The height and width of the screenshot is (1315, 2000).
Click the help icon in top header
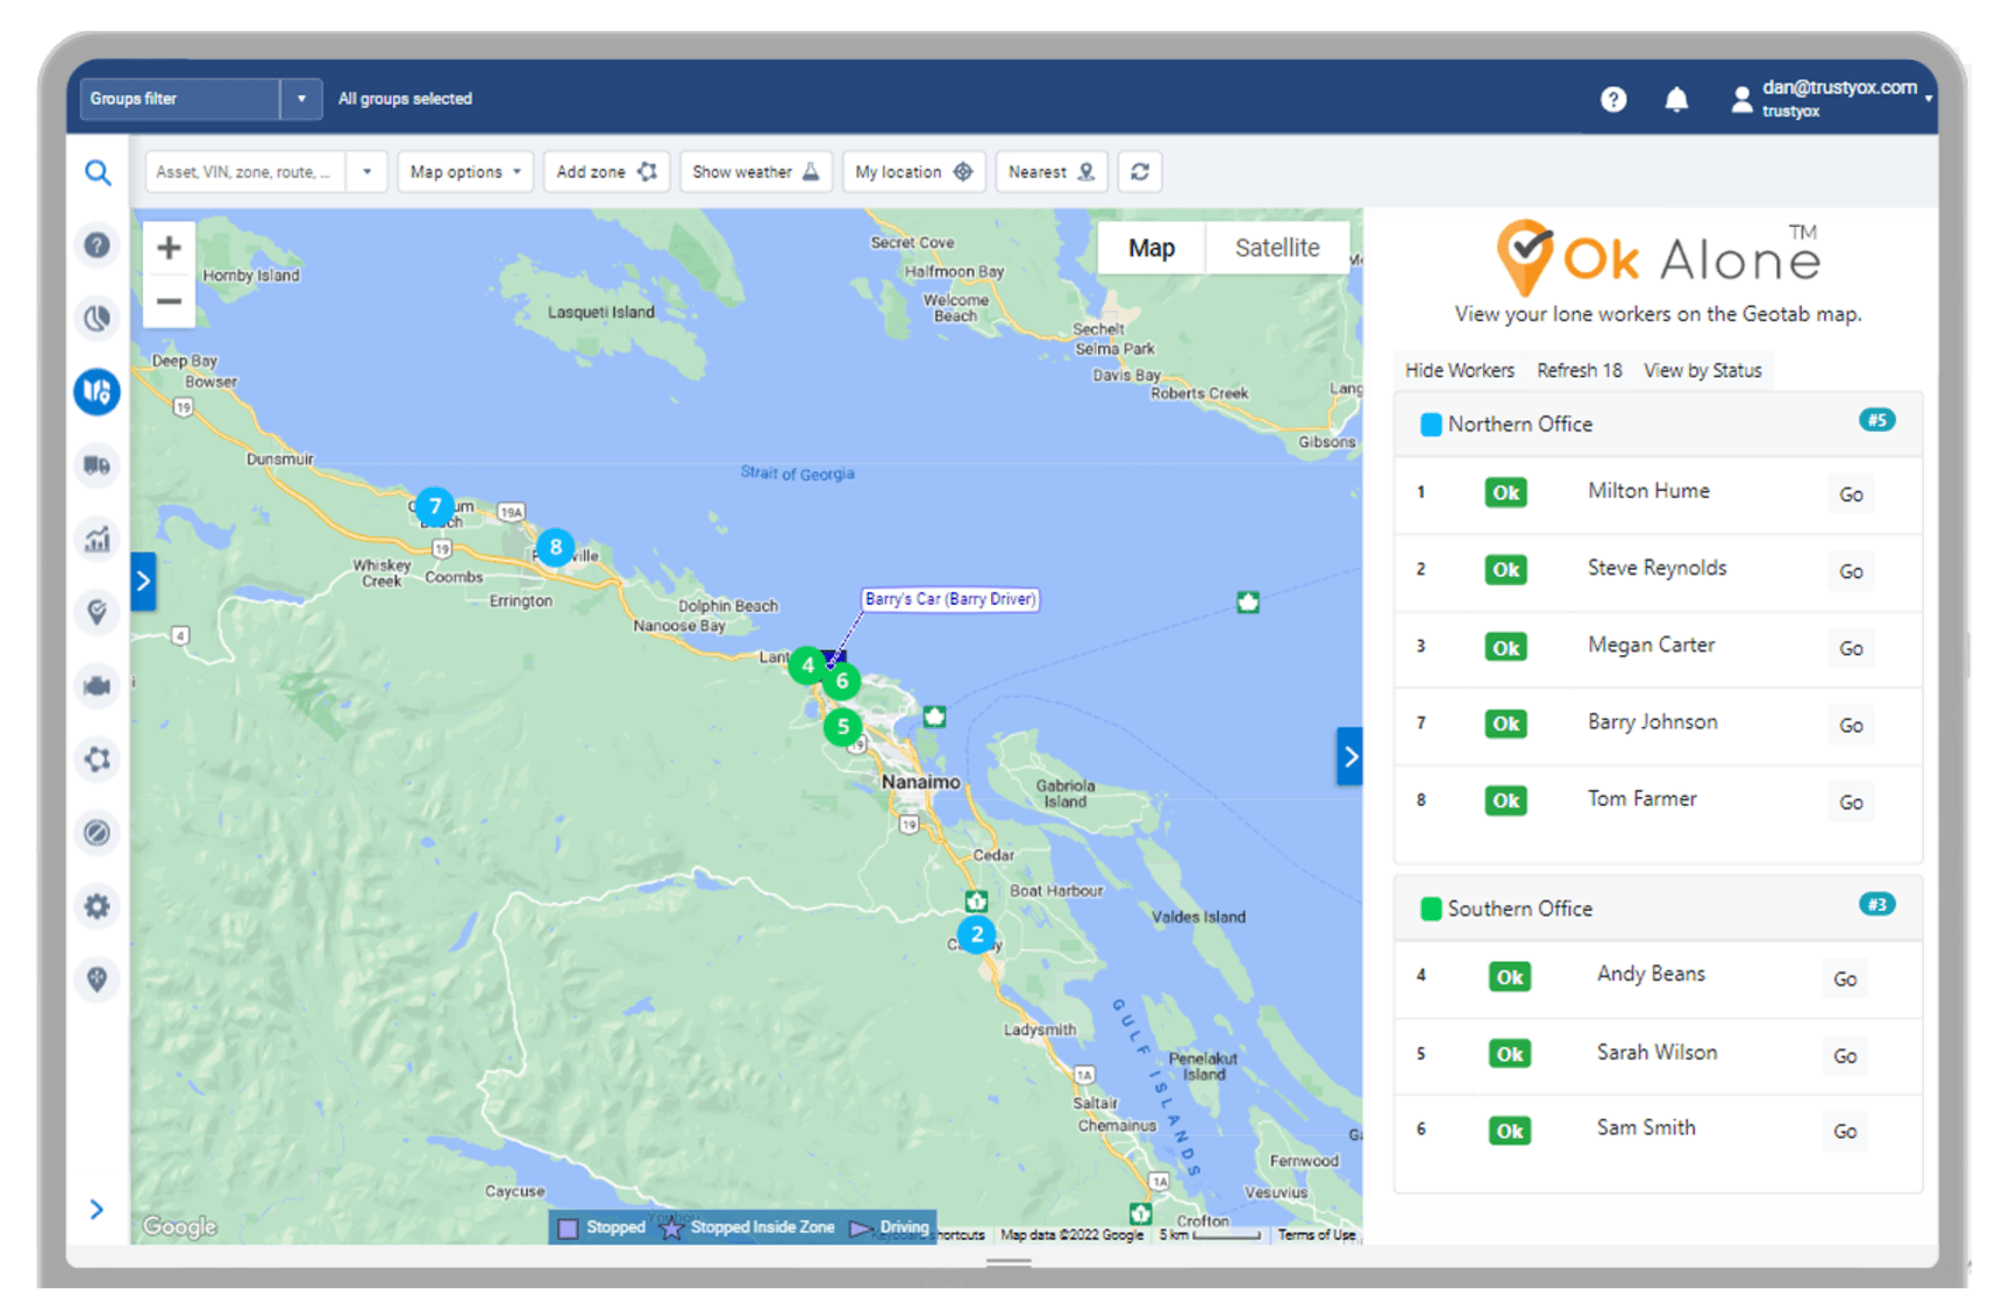1613,99
